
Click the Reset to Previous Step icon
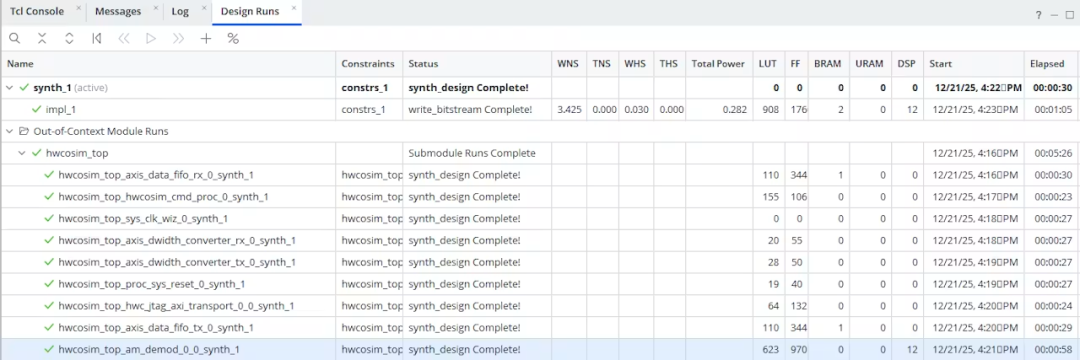coord(96,39)
